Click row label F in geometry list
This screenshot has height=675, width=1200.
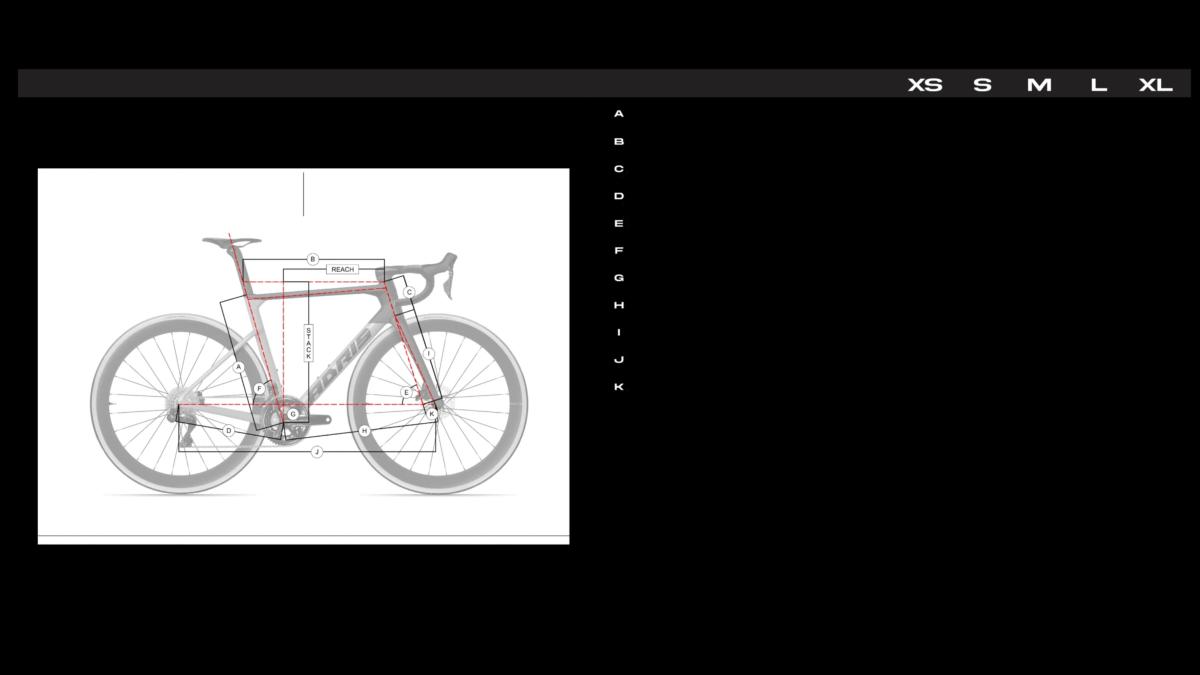[619, 250]
